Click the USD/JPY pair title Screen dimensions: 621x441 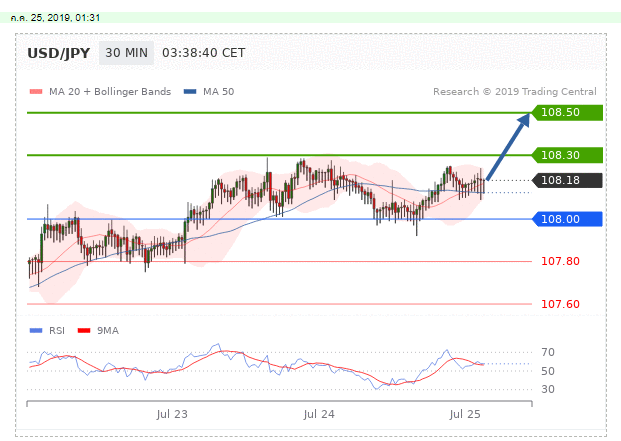tap(59, 53)
